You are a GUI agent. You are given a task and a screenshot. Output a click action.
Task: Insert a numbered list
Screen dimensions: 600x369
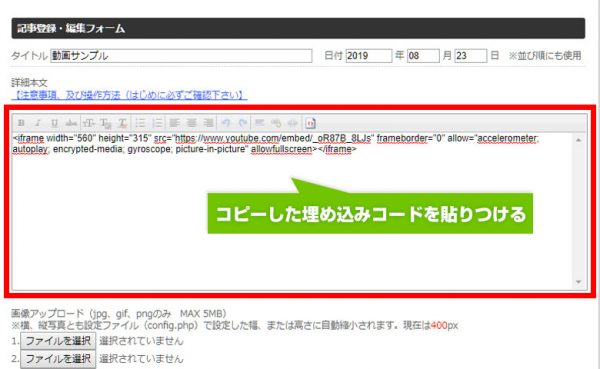tap(157, 123)
